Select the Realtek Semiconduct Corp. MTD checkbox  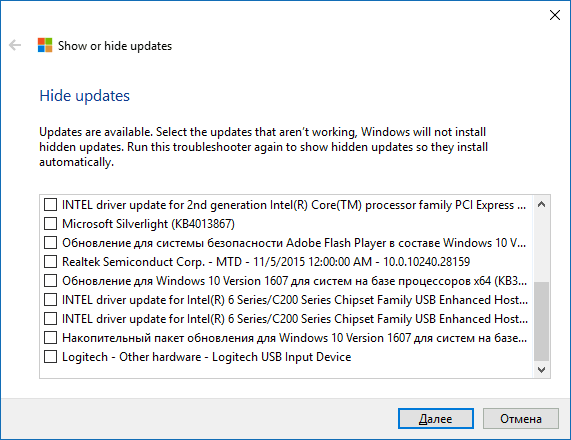click(50, 261)
